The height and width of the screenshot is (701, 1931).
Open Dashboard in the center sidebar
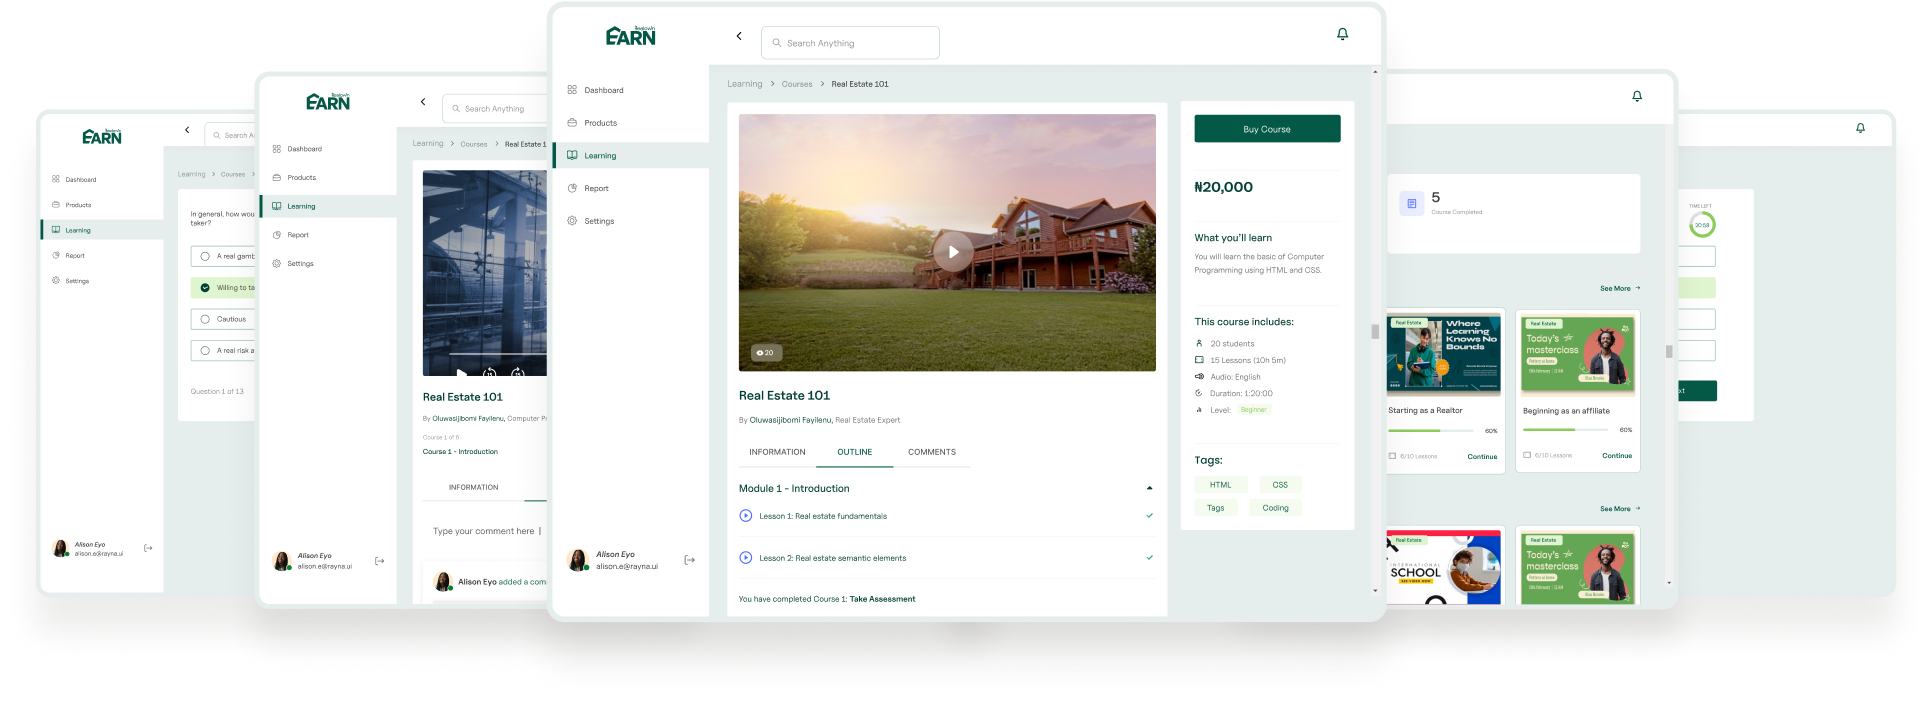point(603,90)
